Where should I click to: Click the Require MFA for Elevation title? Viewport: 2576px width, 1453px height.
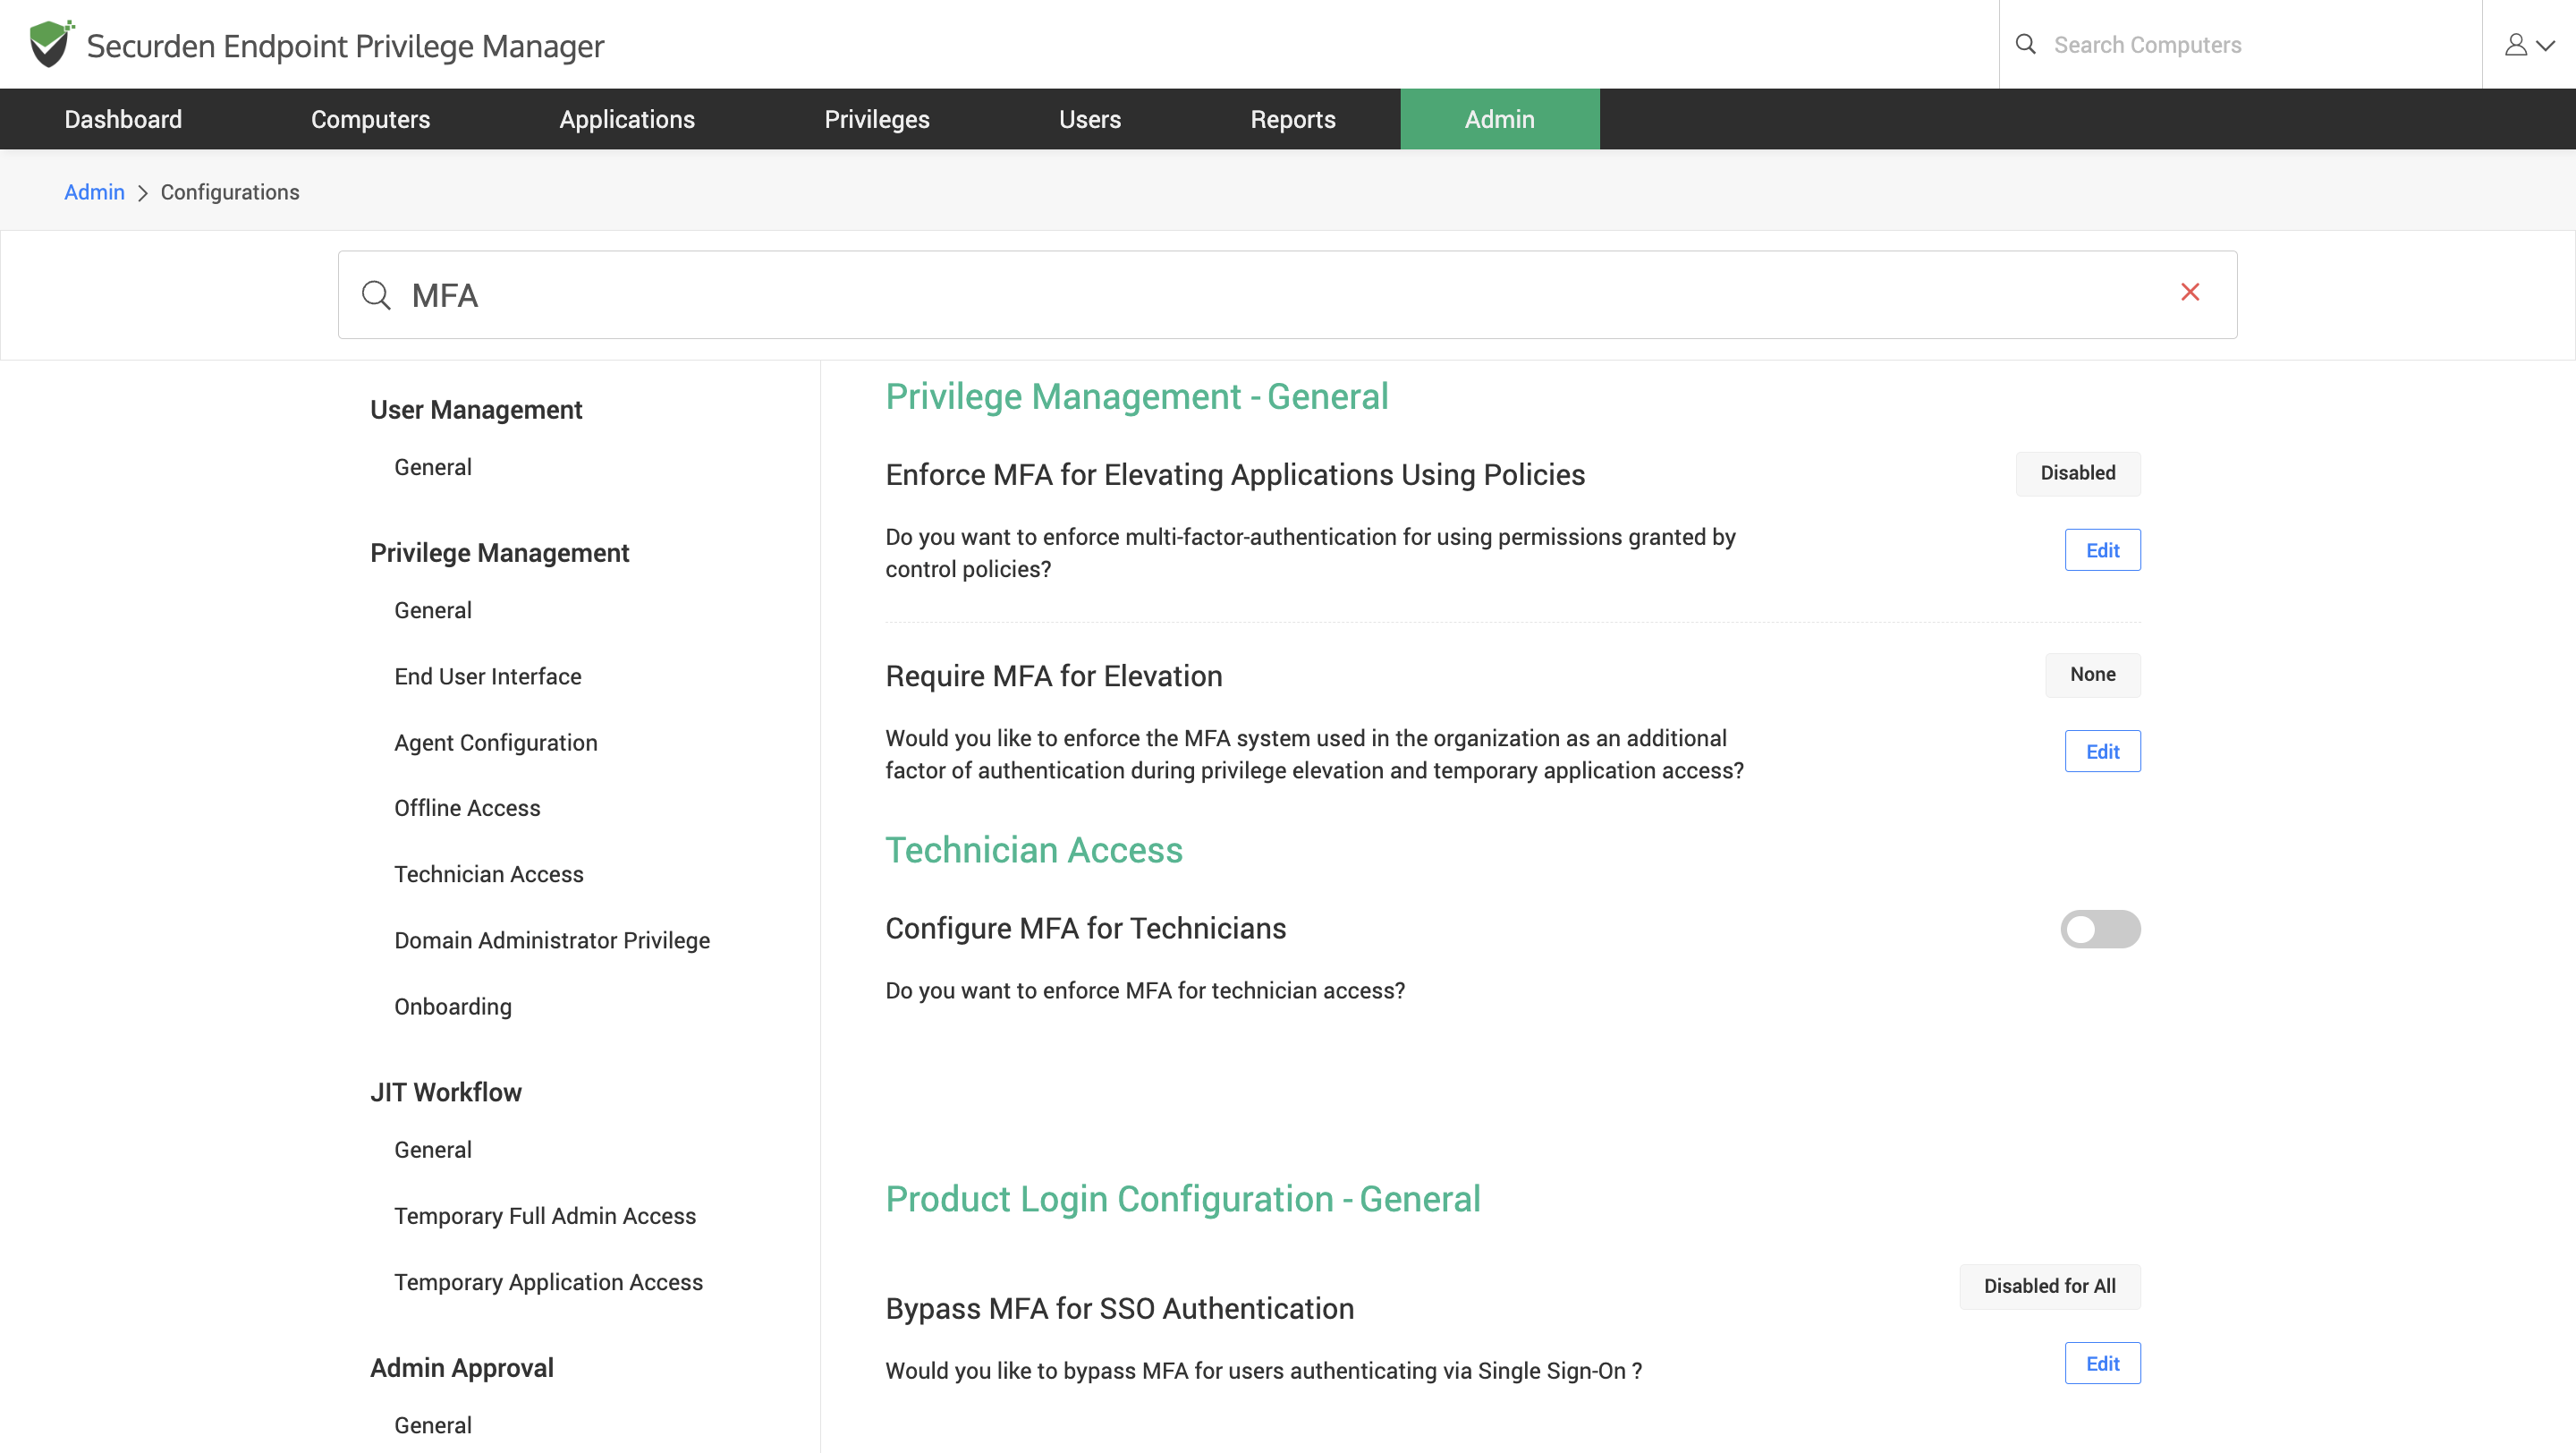(x=1054, y=676)
